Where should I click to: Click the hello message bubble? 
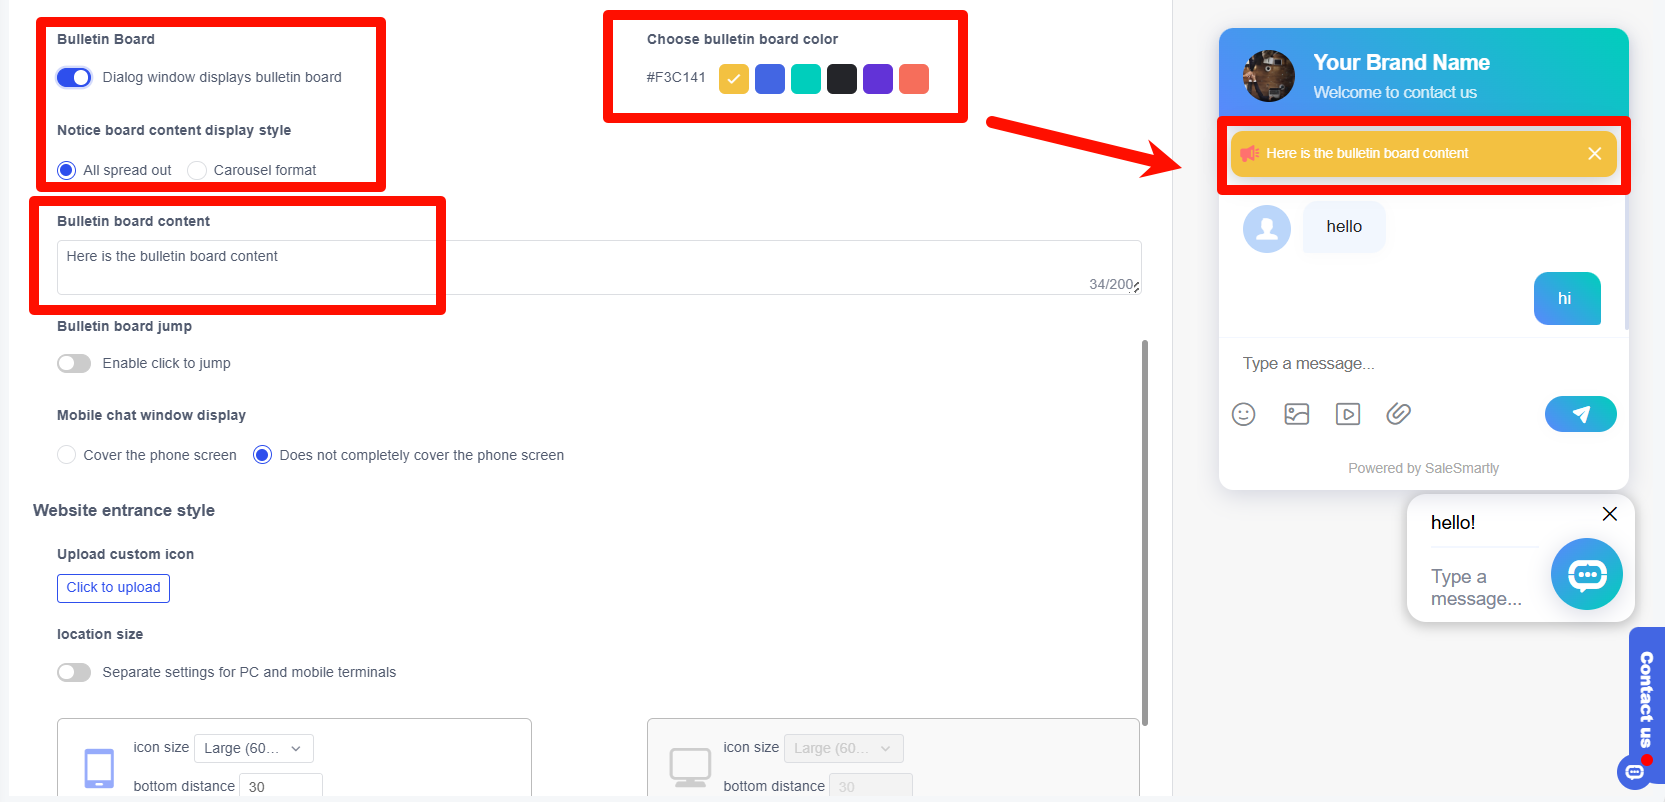[1344, 227]
